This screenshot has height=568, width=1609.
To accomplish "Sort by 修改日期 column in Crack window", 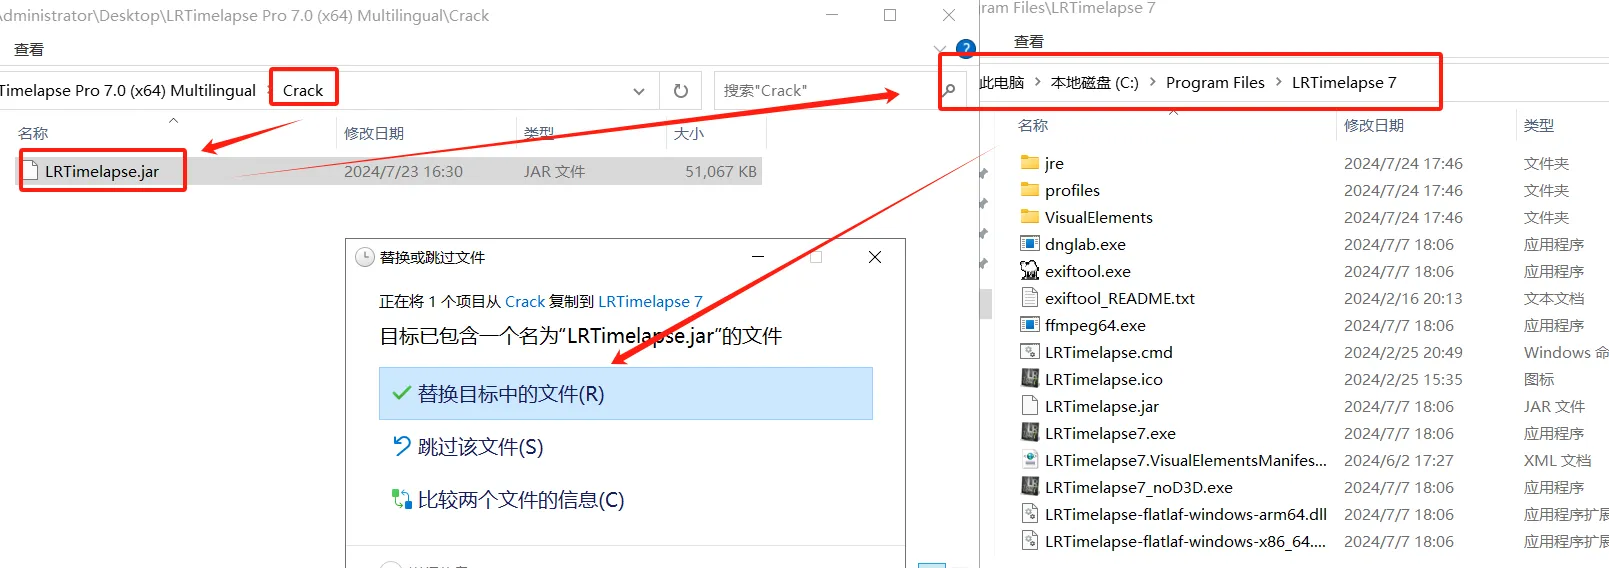I will pos(374,133).
